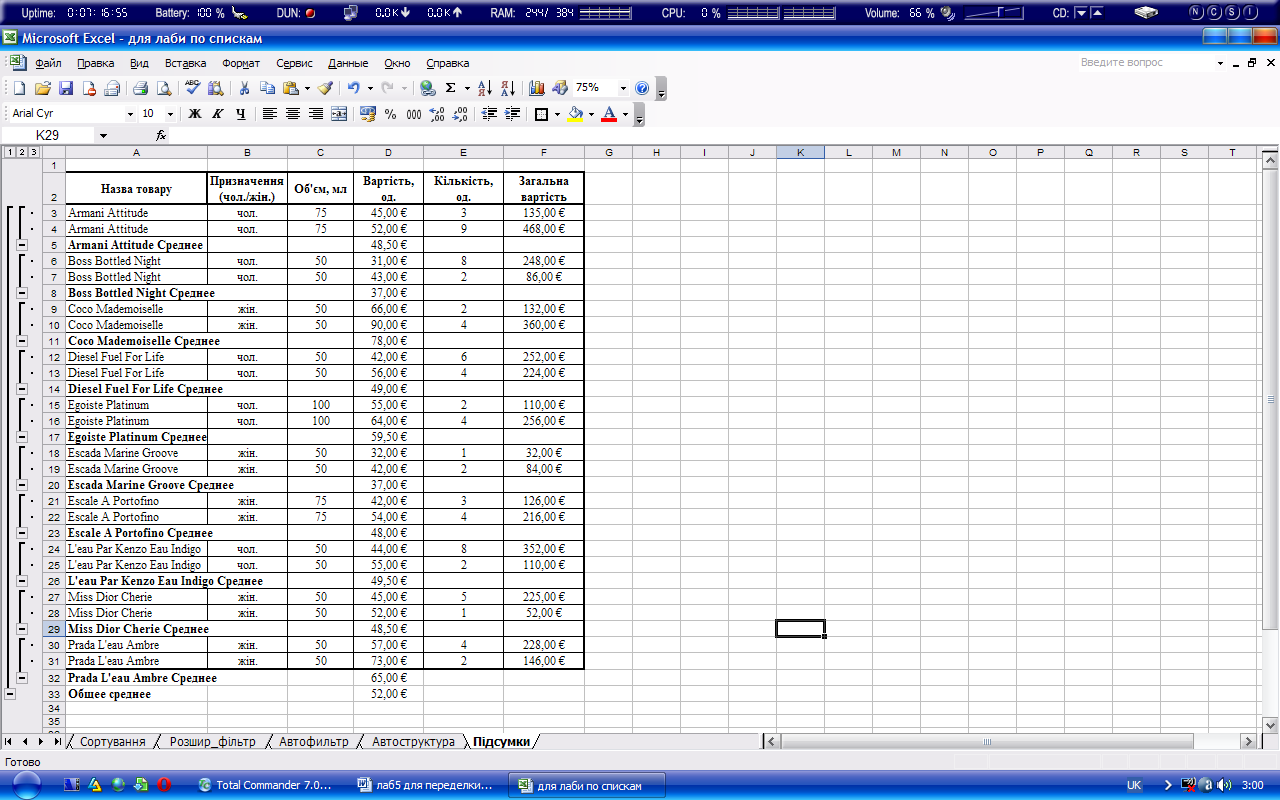Undo the last action with the Undo arrow

(x=353, y=88)
